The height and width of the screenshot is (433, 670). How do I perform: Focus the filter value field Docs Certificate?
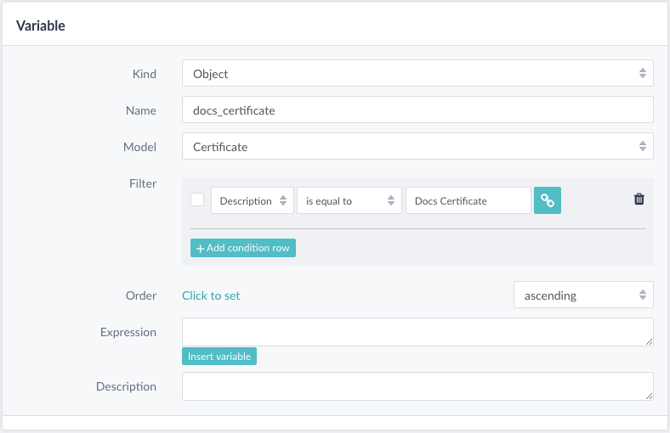point(468,201)
